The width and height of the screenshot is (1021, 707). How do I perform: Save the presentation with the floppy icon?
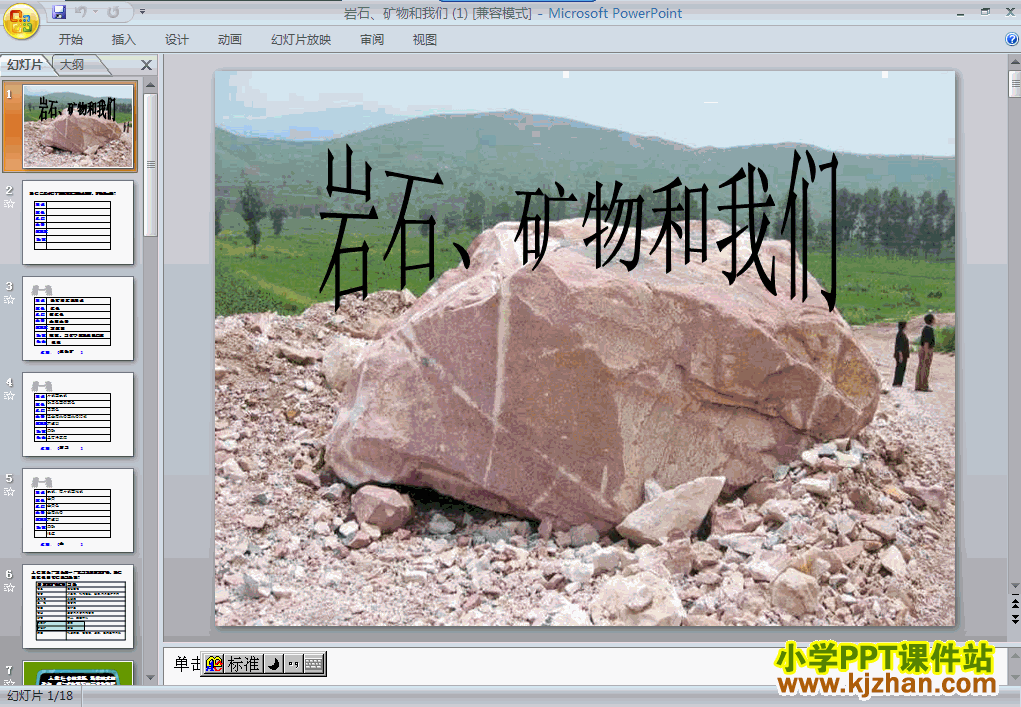tap(59, 12)
